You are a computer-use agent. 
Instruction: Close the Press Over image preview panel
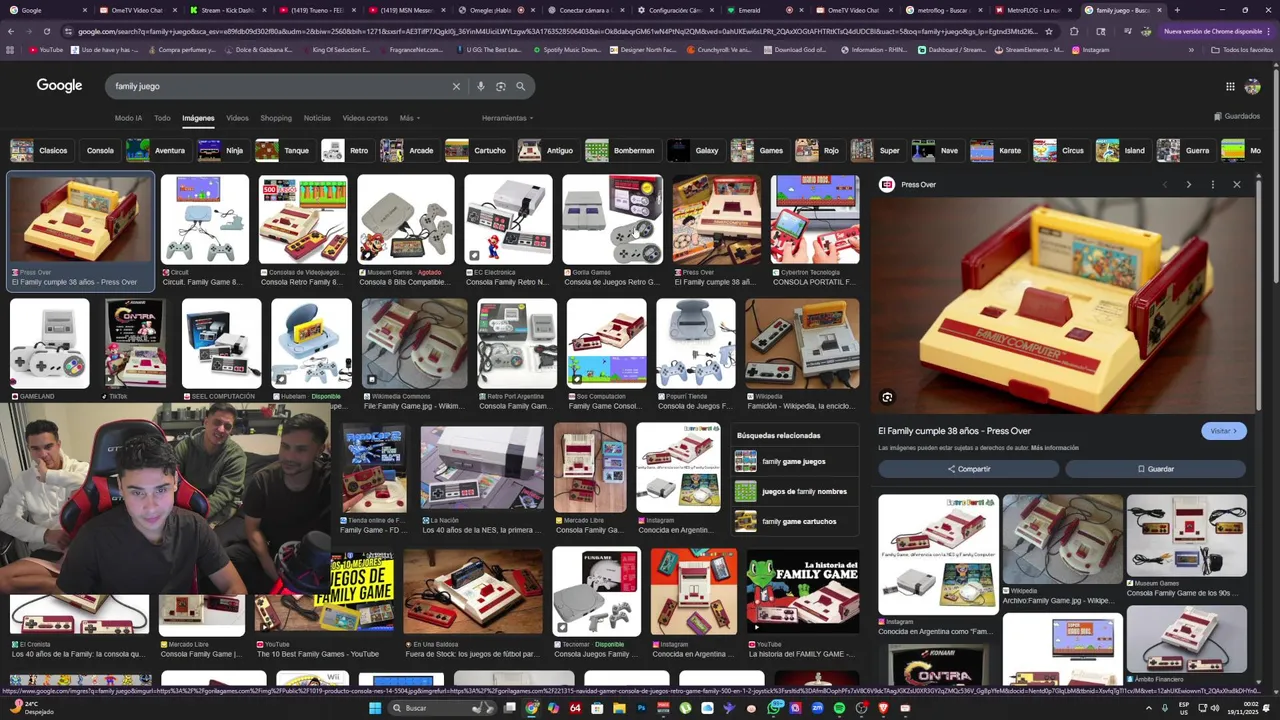[x=1236, y=184]
